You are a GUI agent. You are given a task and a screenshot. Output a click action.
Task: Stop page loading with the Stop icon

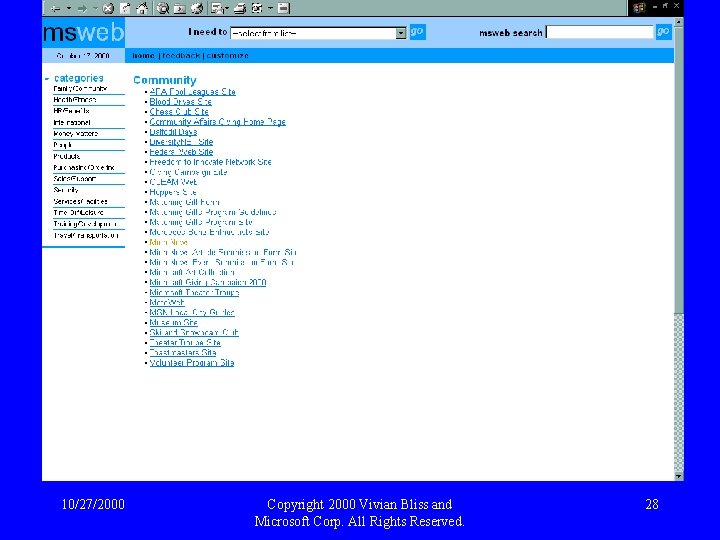click(x=108, y=8)
